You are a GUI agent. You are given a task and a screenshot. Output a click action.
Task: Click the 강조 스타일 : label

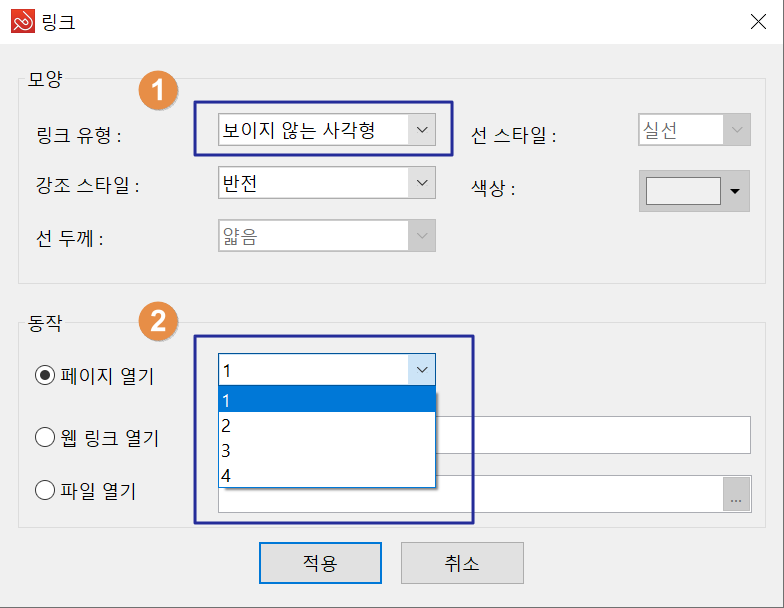88,186
